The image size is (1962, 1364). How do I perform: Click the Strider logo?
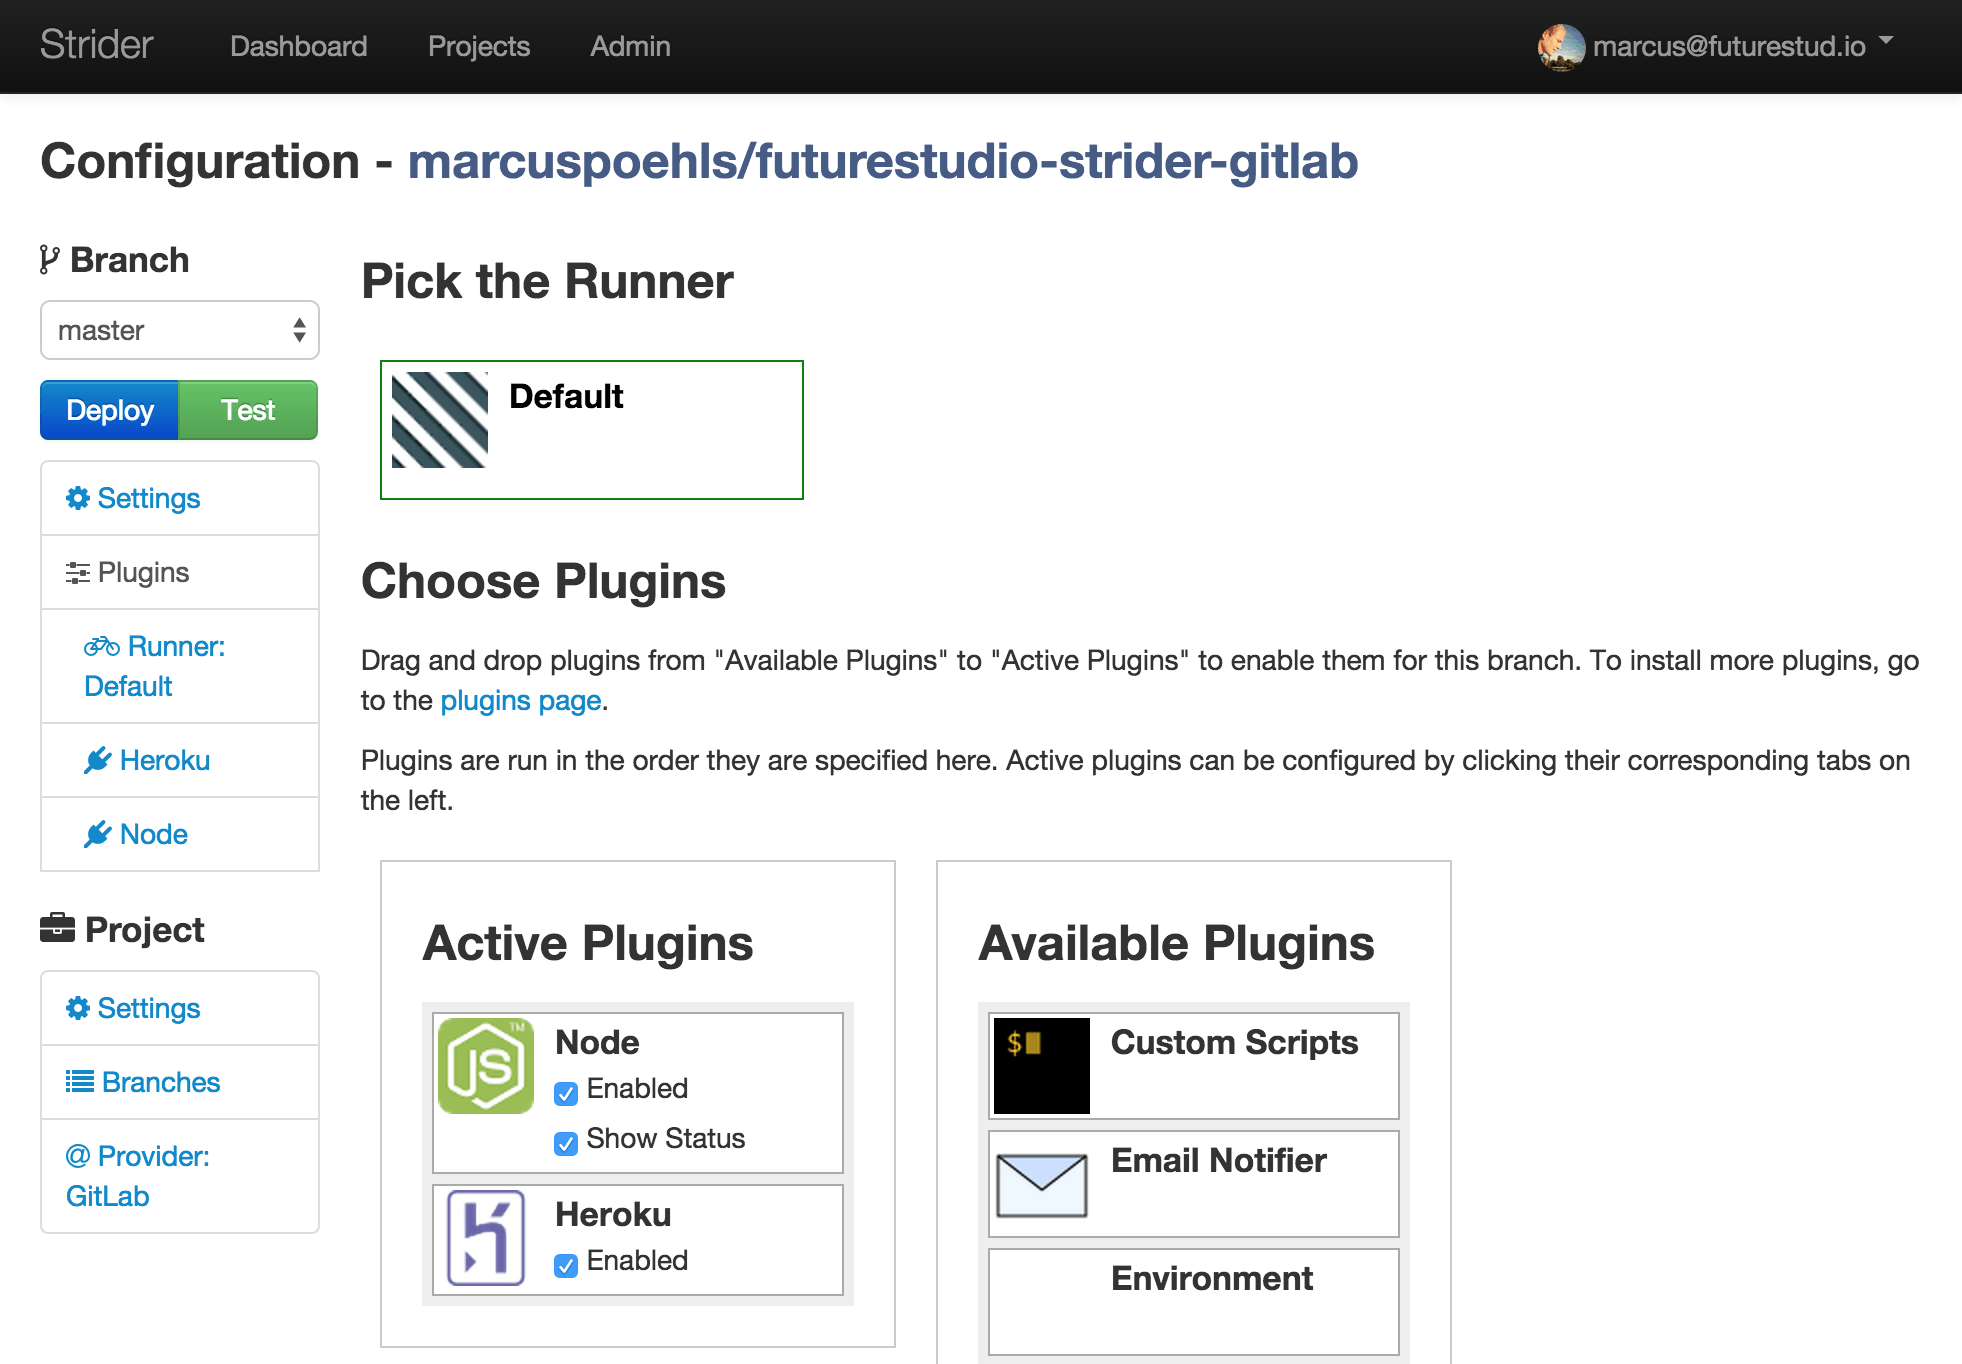96,45
